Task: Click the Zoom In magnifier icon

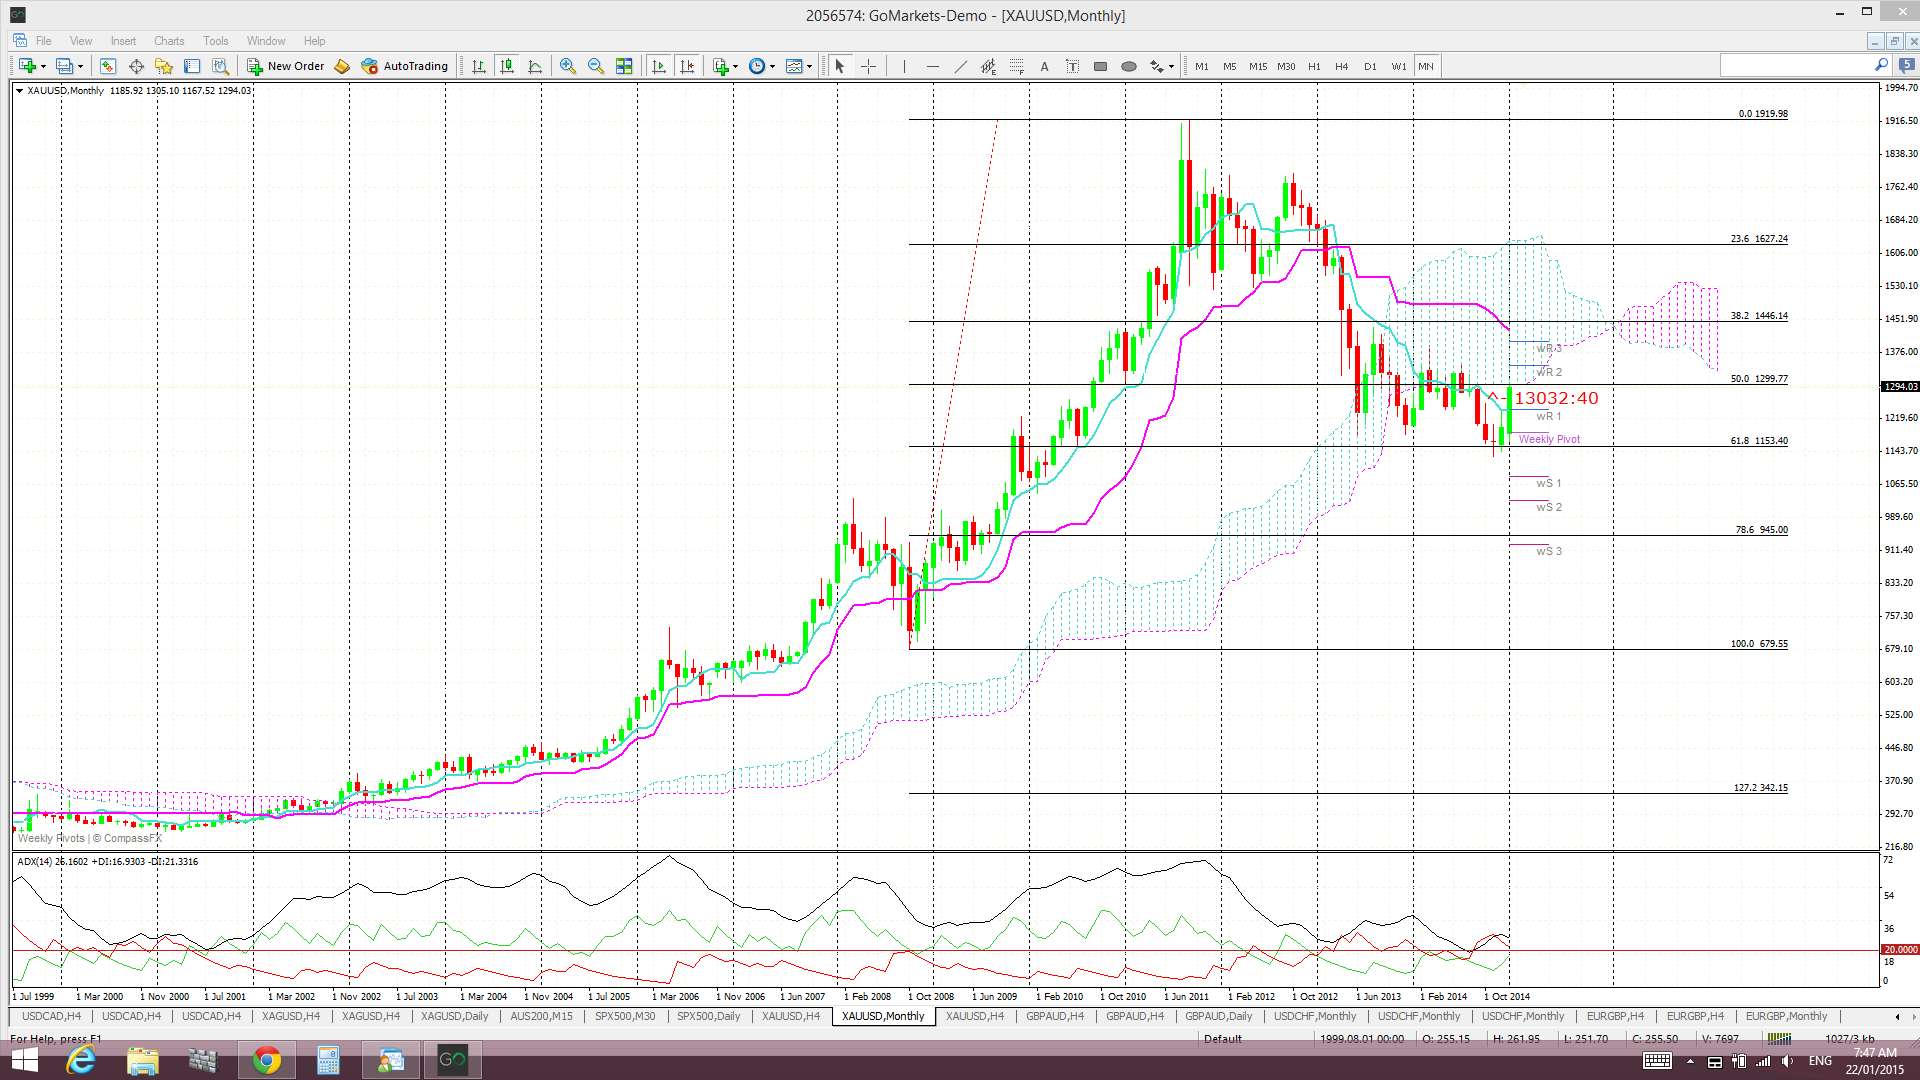Action: [567, 66]
